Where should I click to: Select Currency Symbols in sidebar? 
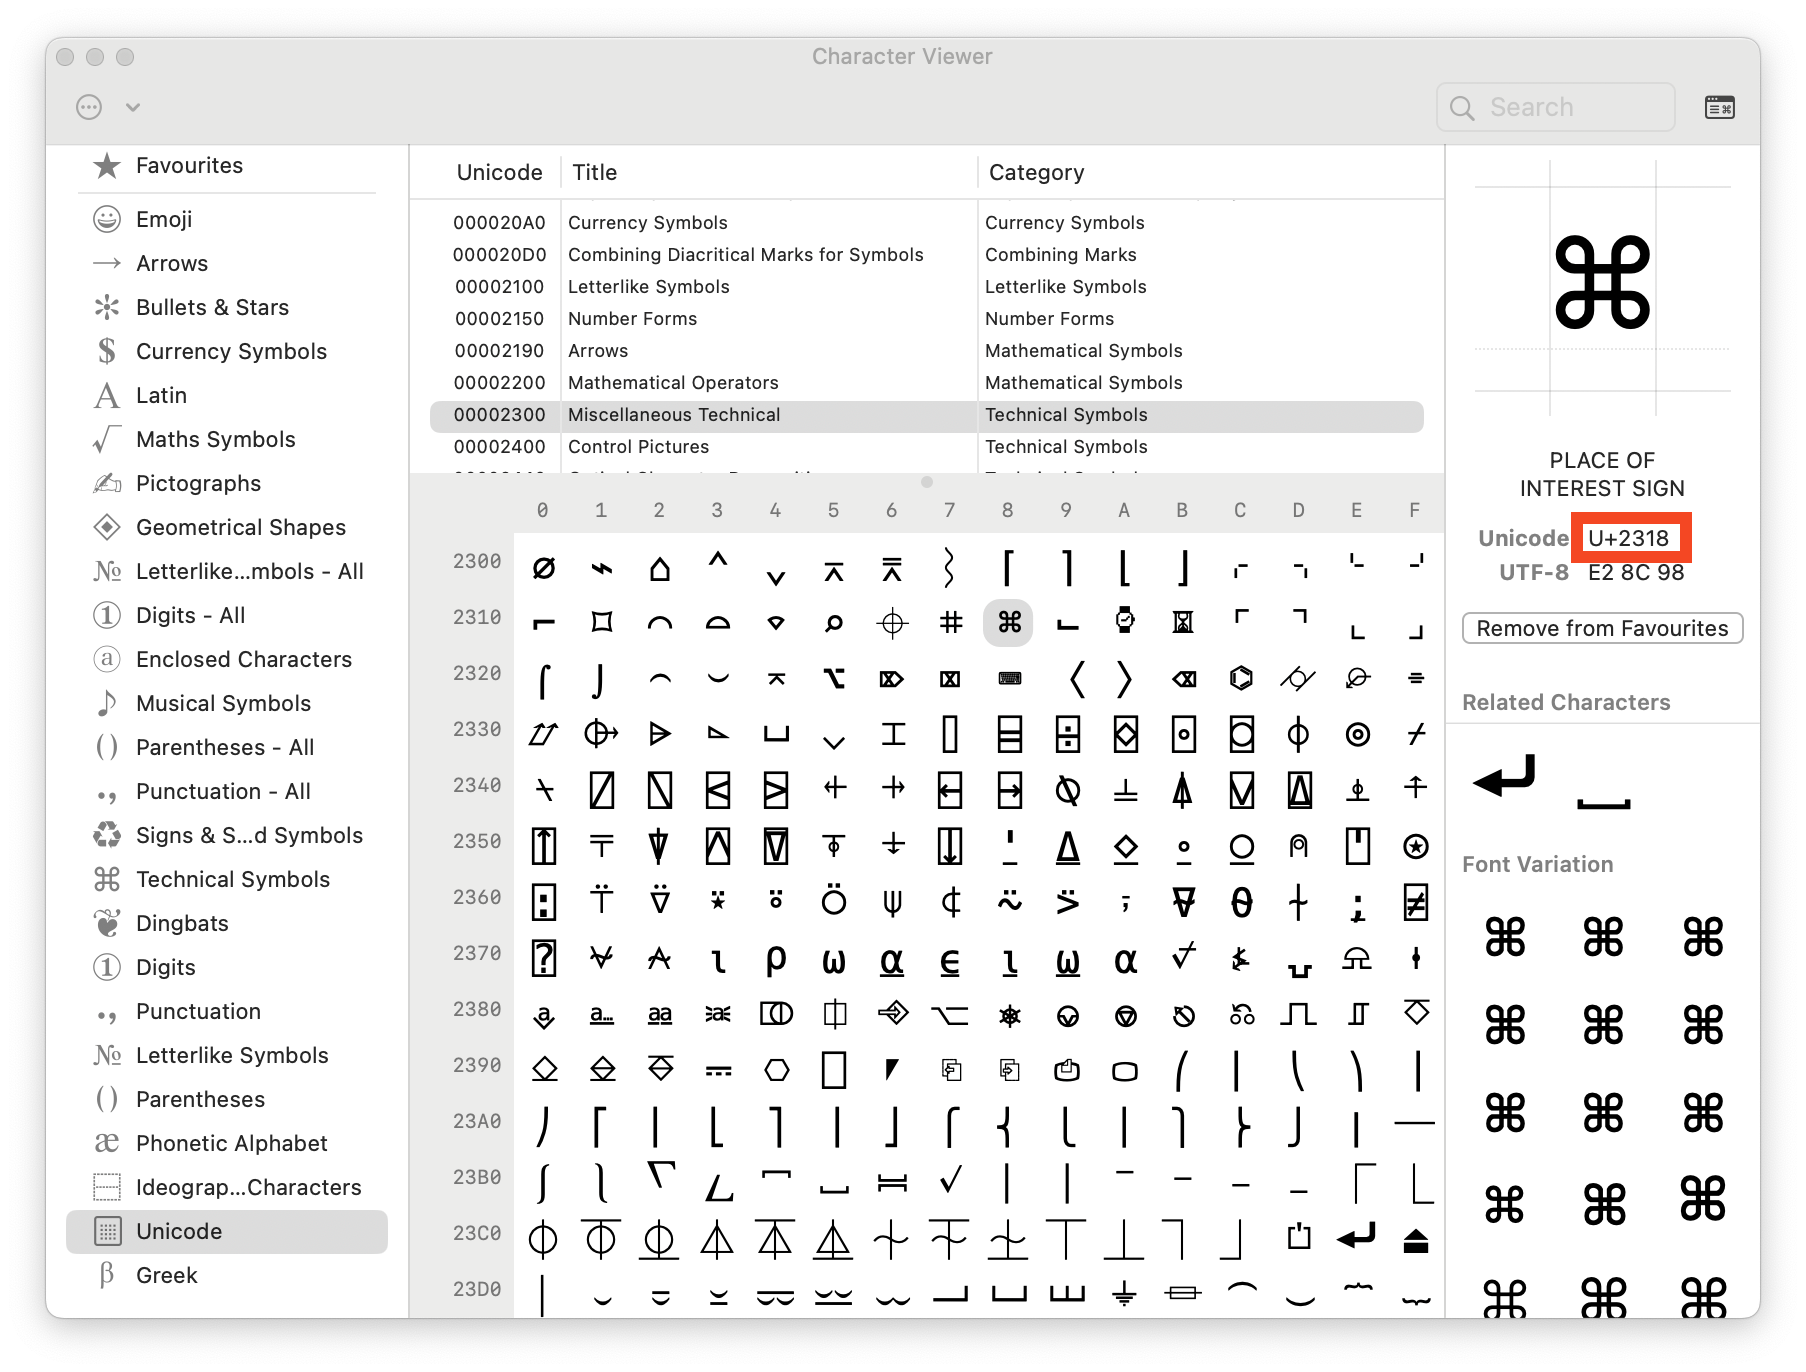click(x=227, y=351)
